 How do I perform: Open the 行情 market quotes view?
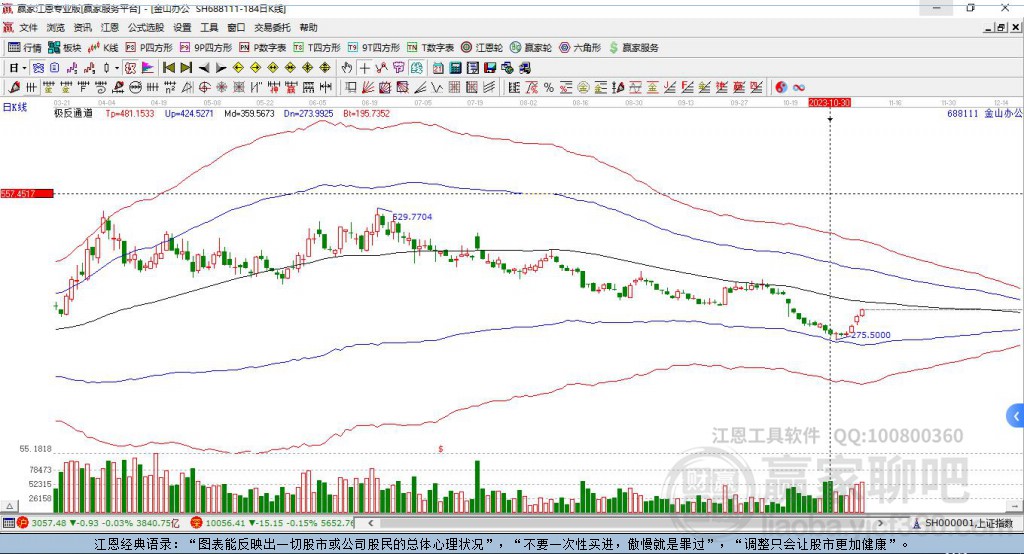point(24,48)
